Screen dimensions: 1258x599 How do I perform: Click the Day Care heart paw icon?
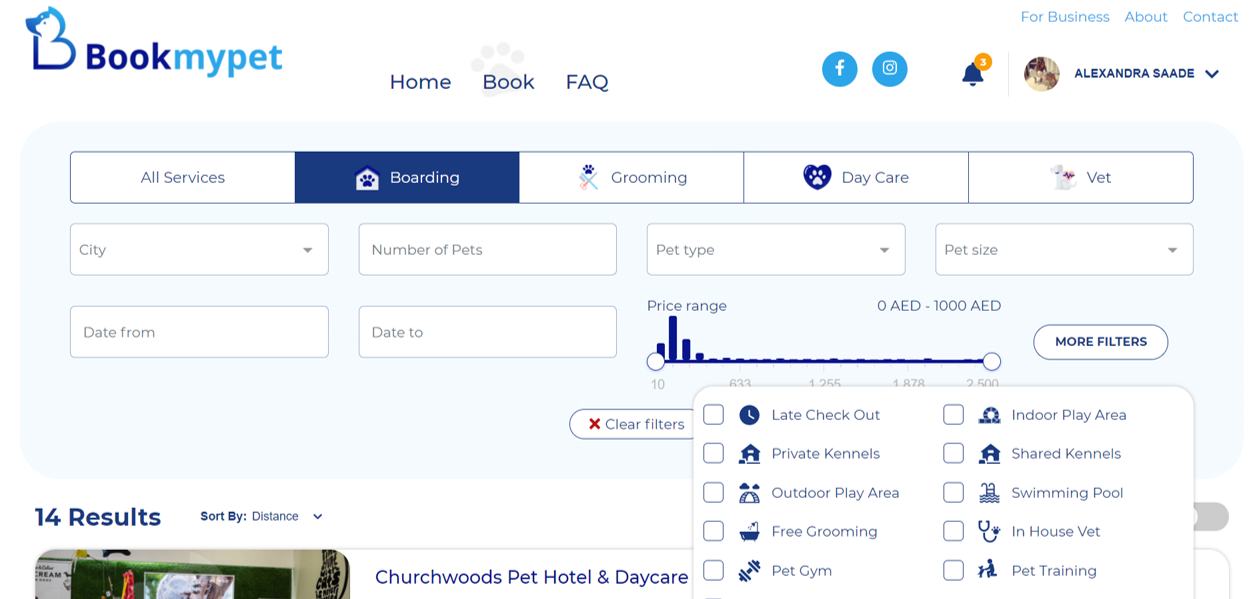(x=817, y=177)
